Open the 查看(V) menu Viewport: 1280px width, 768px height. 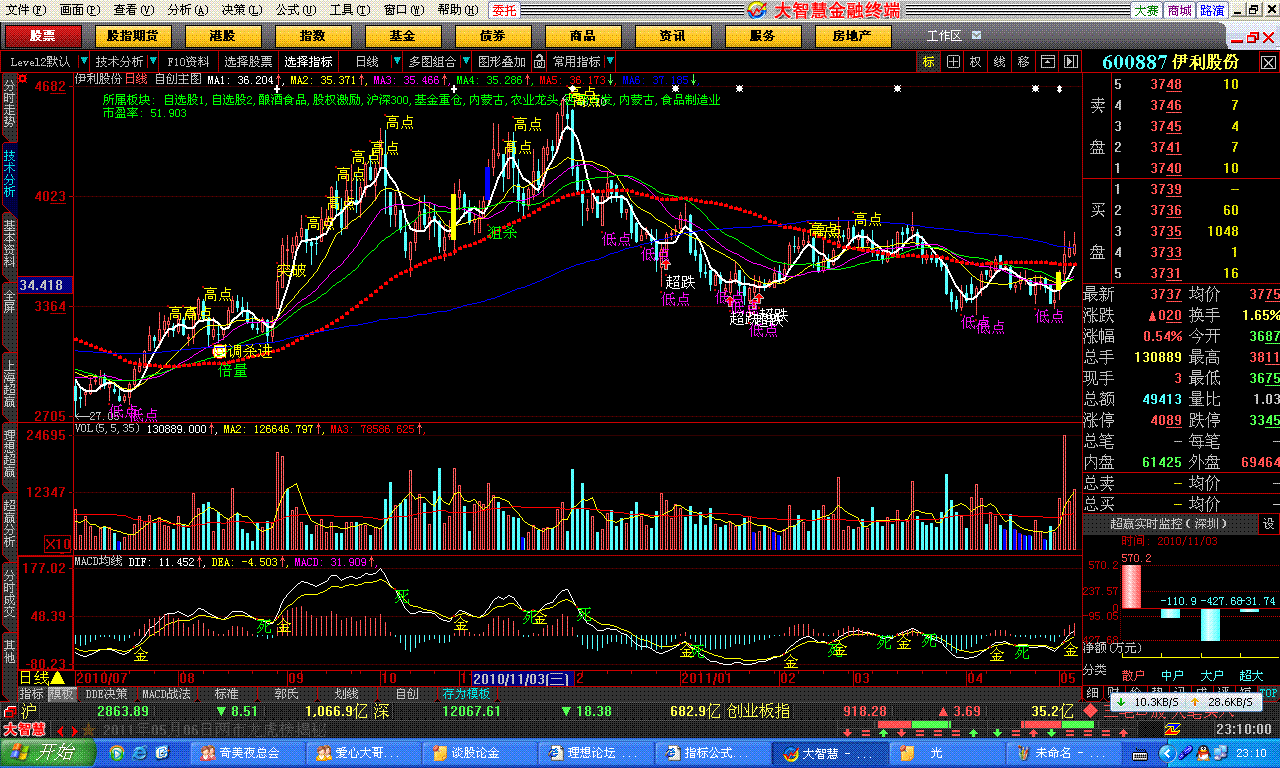click(133, 10)
